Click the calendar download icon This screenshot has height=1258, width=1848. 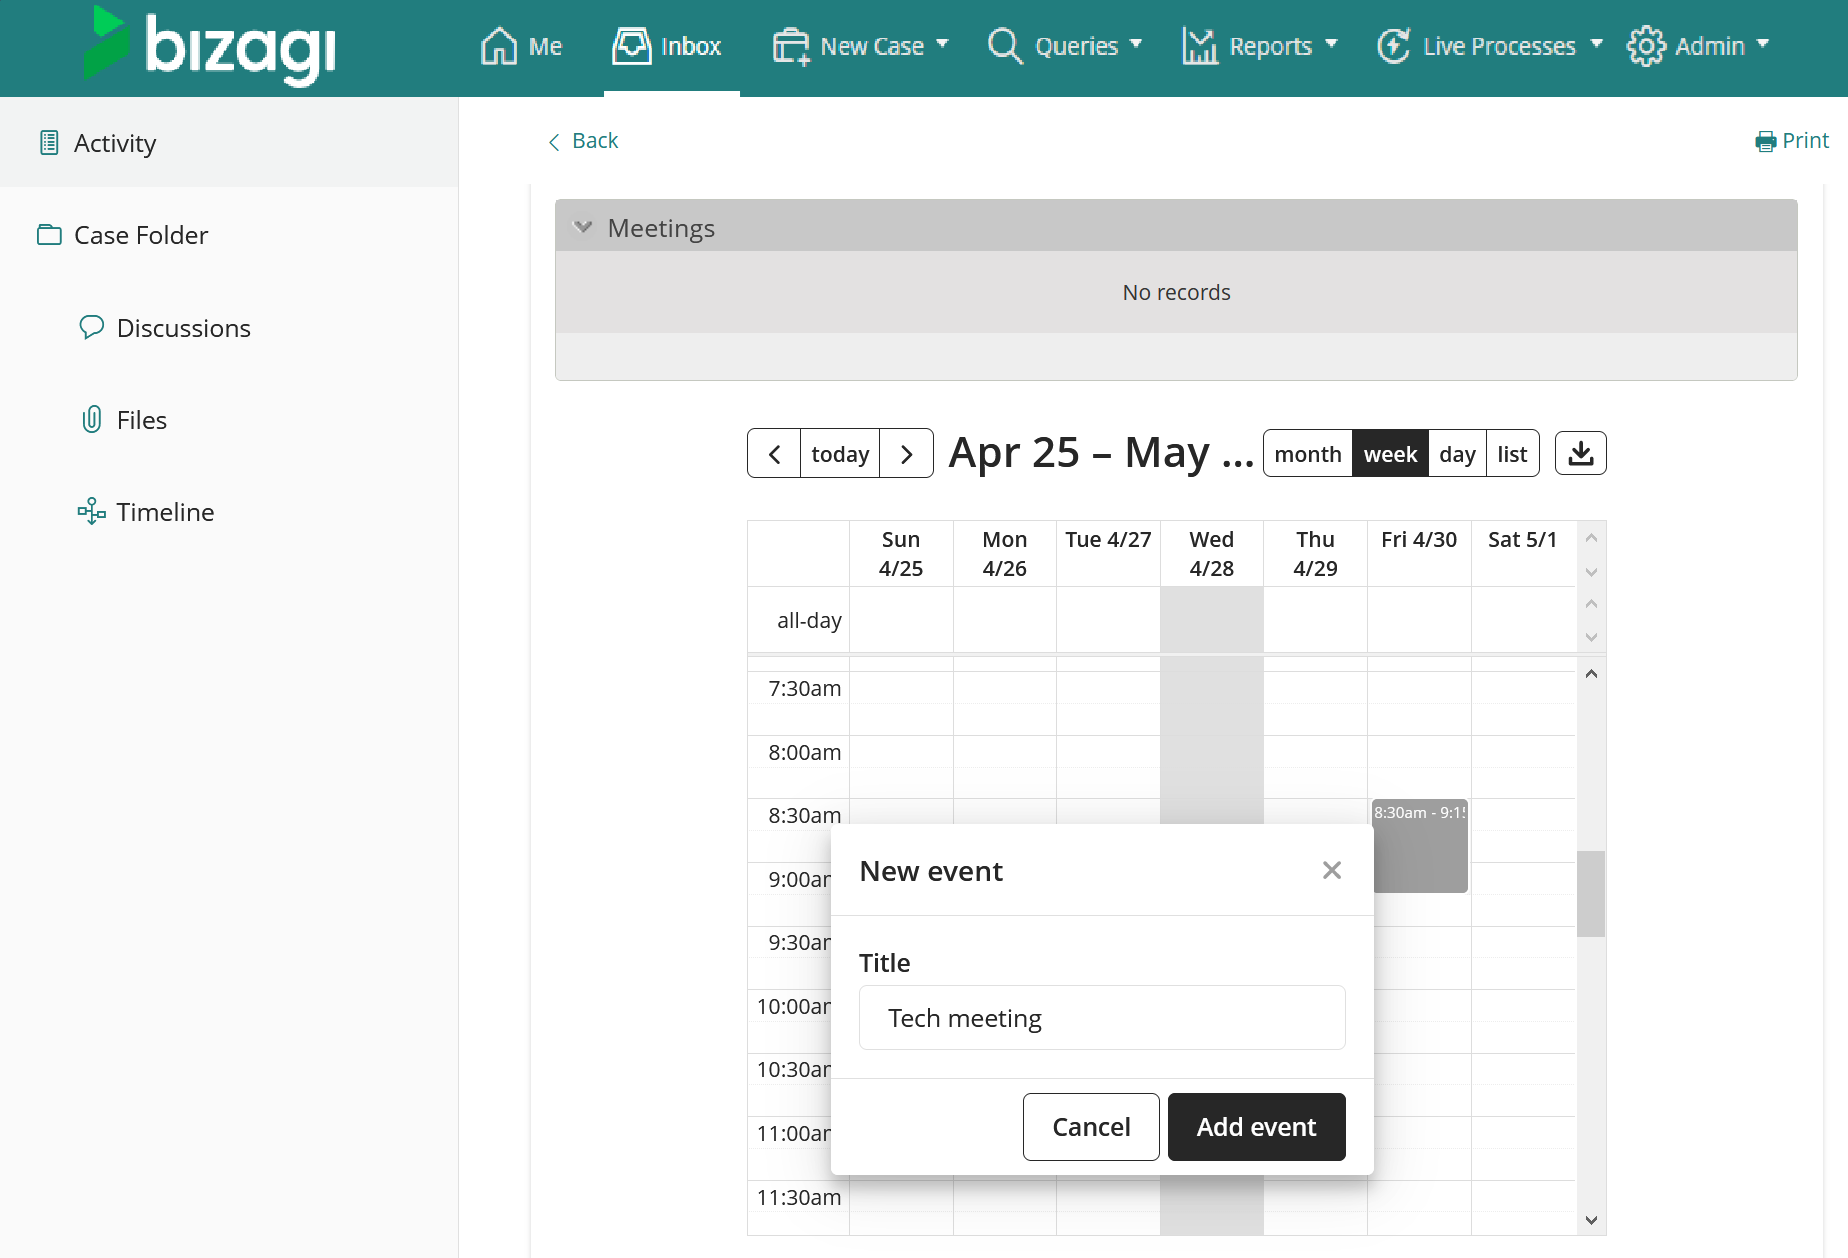tap(1580, 454)
